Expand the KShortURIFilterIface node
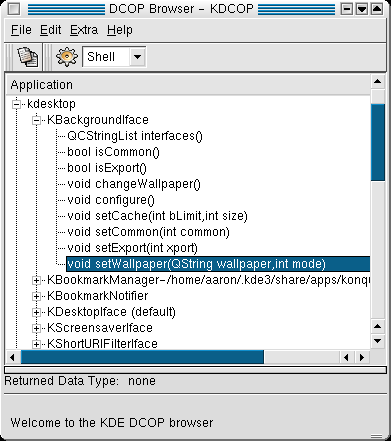Image resolution: width=391 pixels, height=441 pixels. (x=36, y=344)
